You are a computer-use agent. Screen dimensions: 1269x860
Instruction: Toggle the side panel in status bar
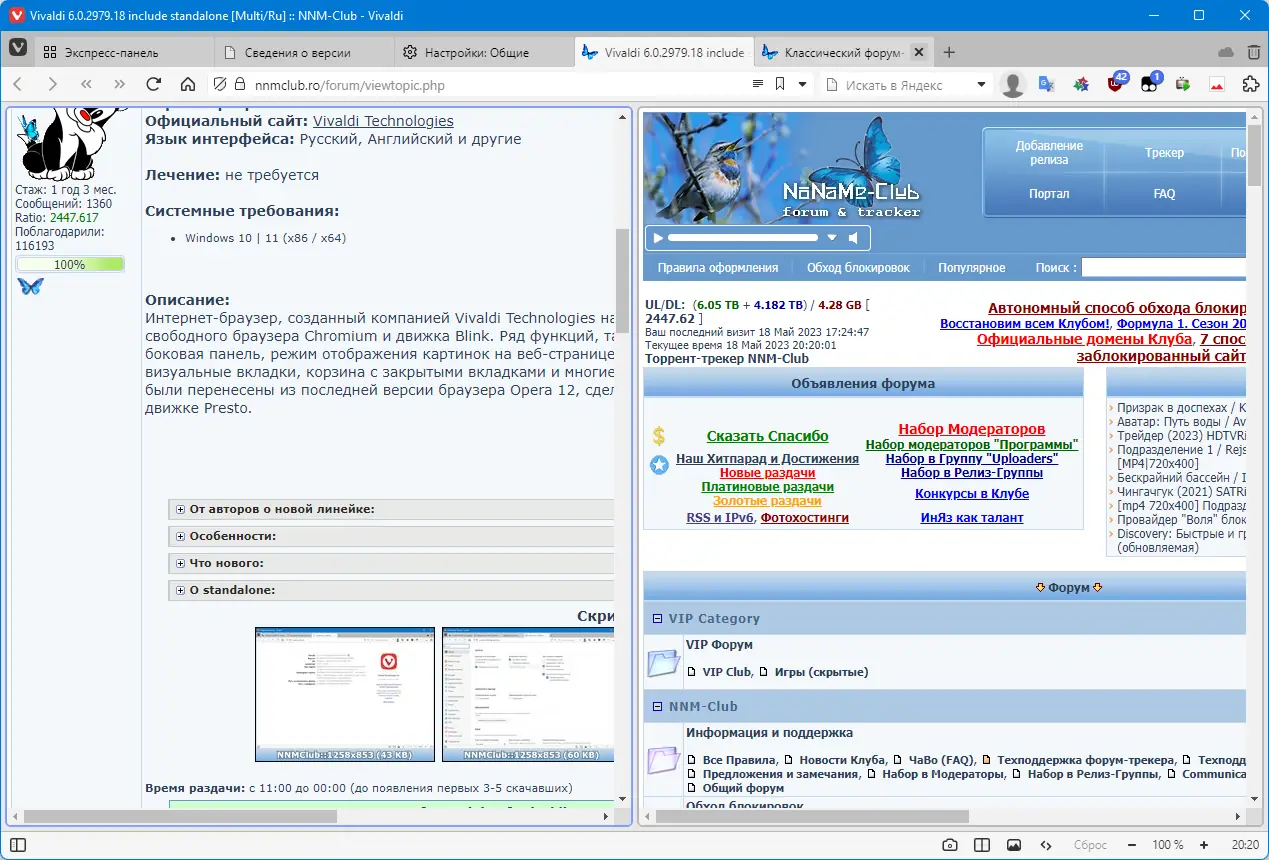pyautogui.click(x=18, y=845)
